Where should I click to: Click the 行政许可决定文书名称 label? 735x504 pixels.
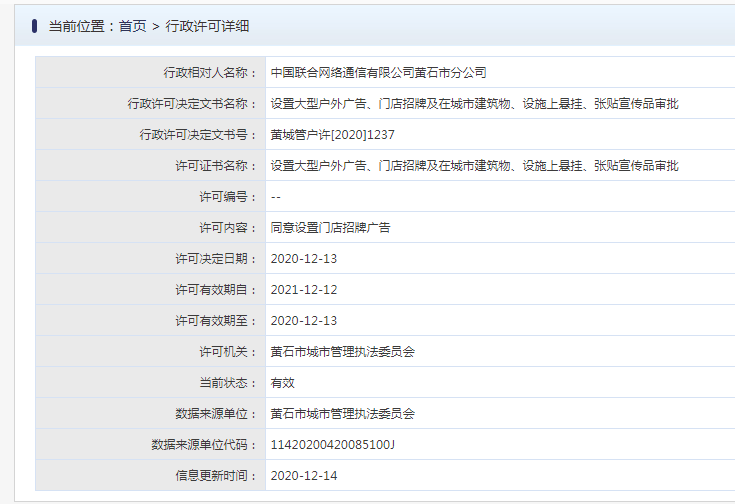pyautogui.click(x=192, y=104)
